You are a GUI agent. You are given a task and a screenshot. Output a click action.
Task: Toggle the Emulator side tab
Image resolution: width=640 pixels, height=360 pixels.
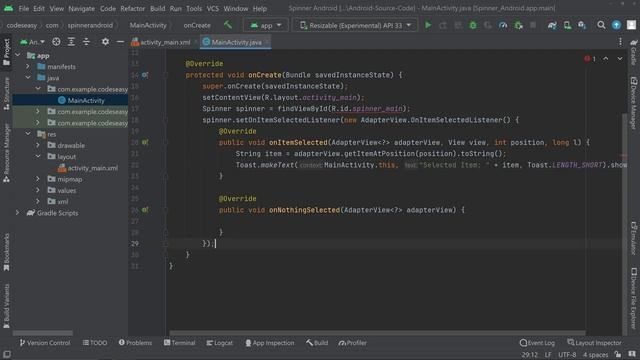click(633, 238)
